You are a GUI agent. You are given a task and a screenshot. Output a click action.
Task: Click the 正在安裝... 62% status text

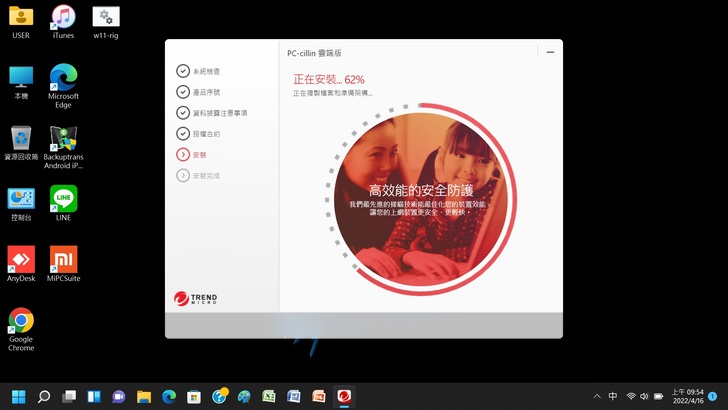(x=329, y=79)
